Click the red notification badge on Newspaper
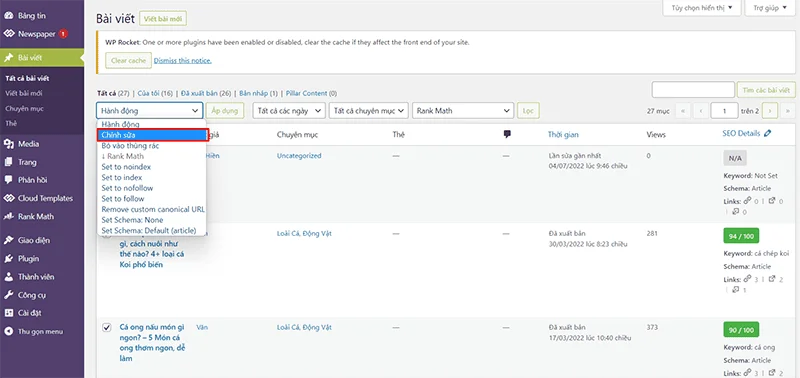Screen dimensions: 800x378 (63, 34)
